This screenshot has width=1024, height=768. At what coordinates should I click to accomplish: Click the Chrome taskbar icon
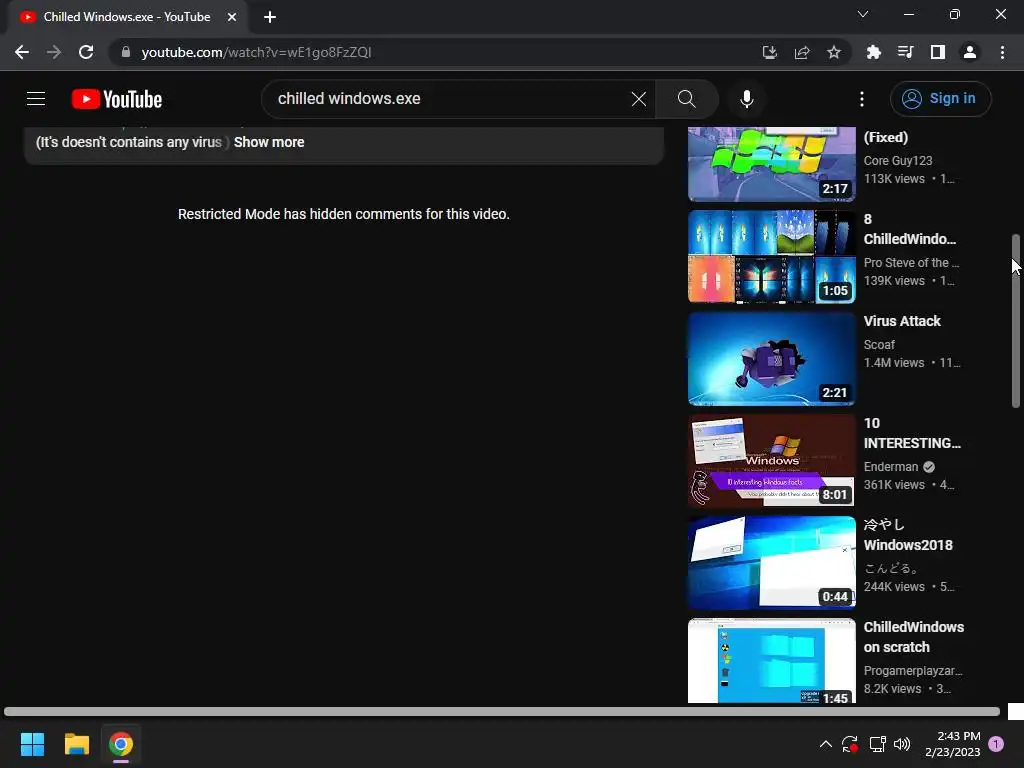121,744
